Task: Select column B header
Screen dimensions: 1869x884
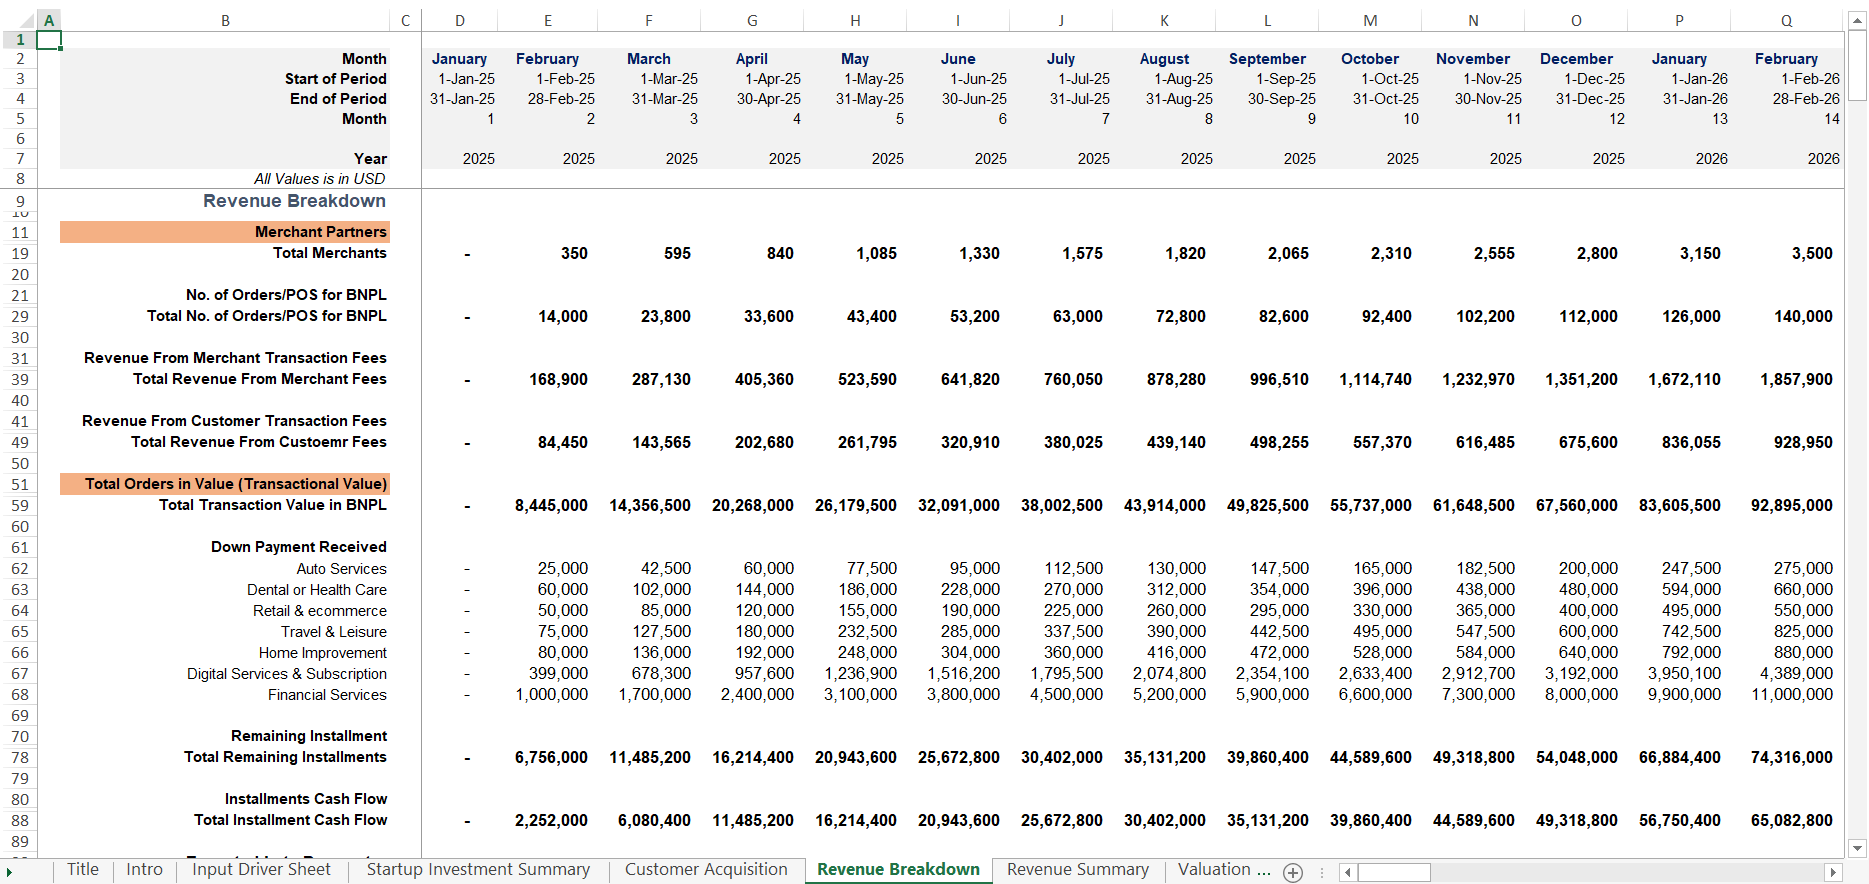Action: pos(225,20)
